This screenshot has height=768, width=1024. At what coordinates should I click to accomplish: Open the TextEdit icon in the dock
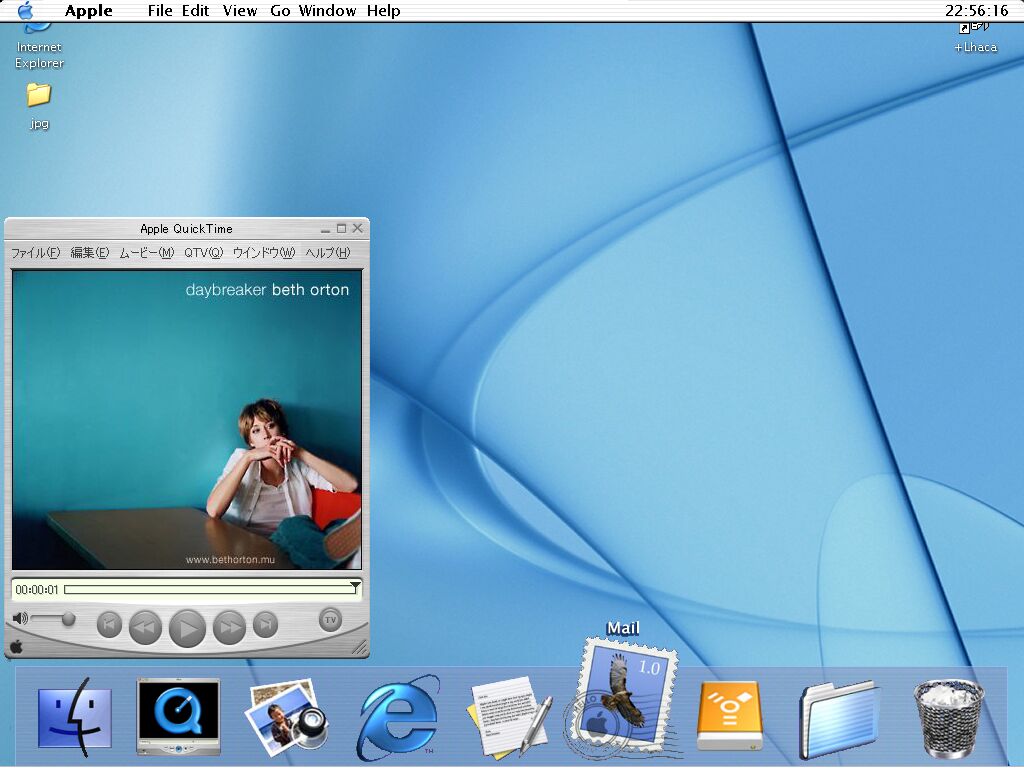point(509,717)
